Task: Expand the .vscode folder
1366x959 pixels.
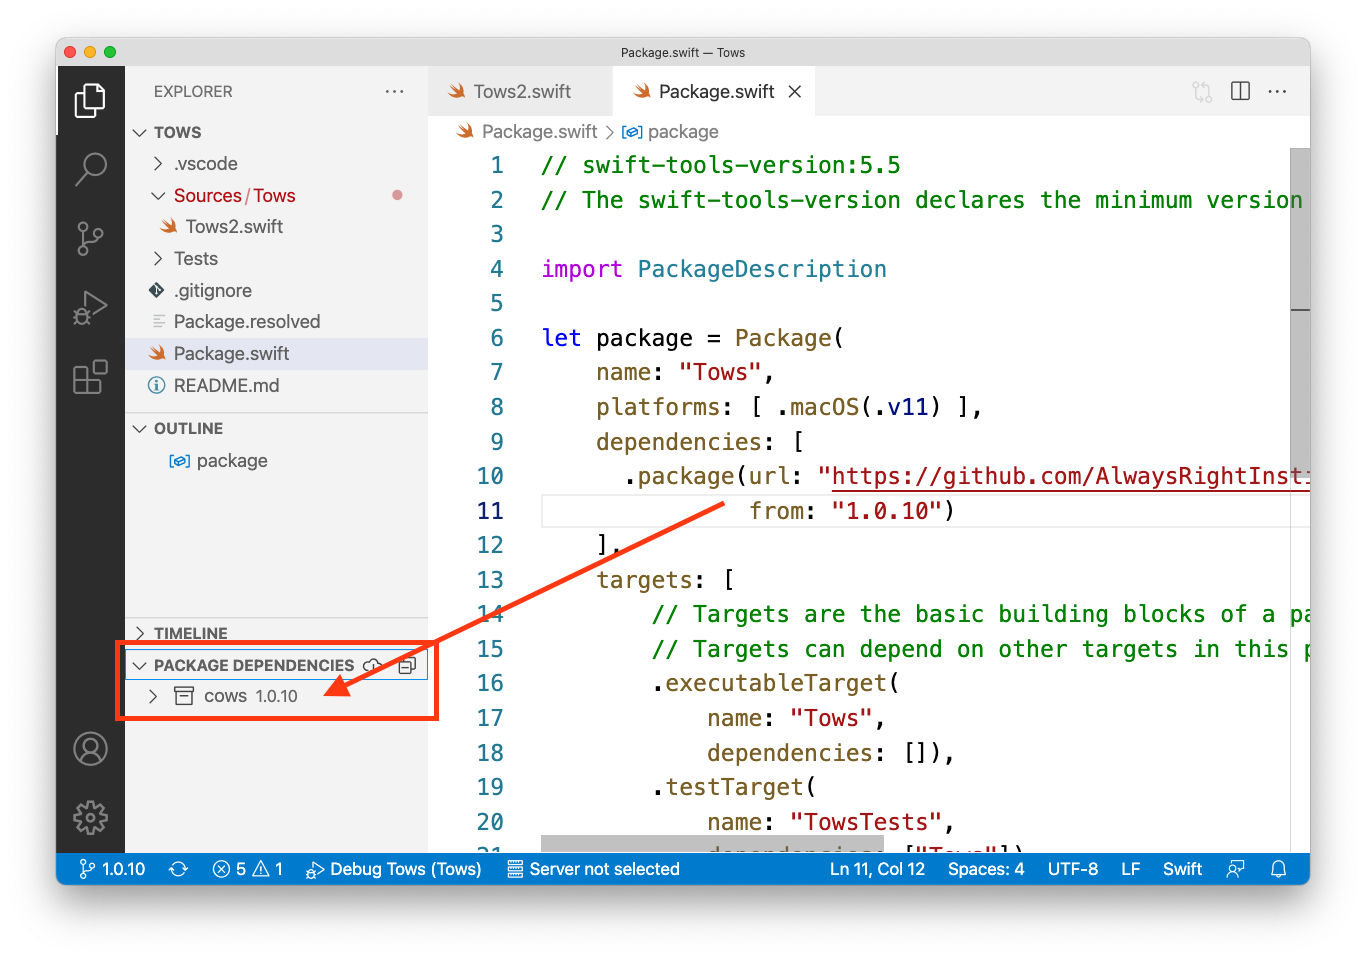Action: 158,164
